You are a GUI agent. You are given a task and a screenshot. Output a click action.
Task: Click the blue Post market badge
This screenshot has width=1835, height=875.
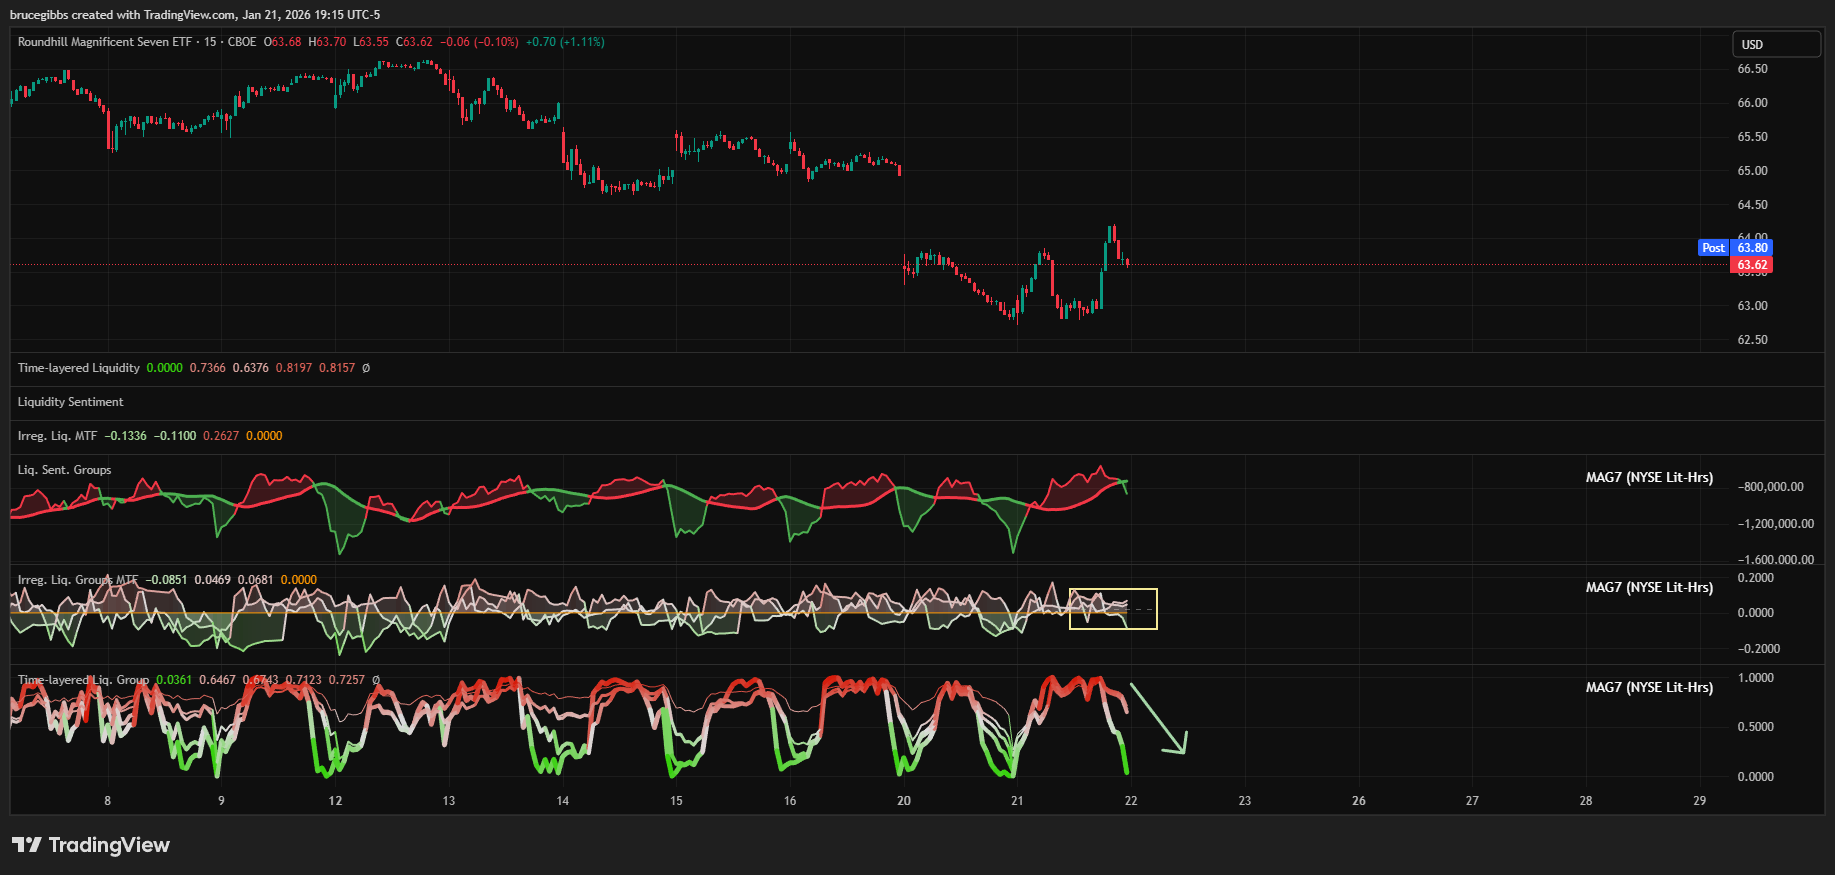pos(1713,248)
